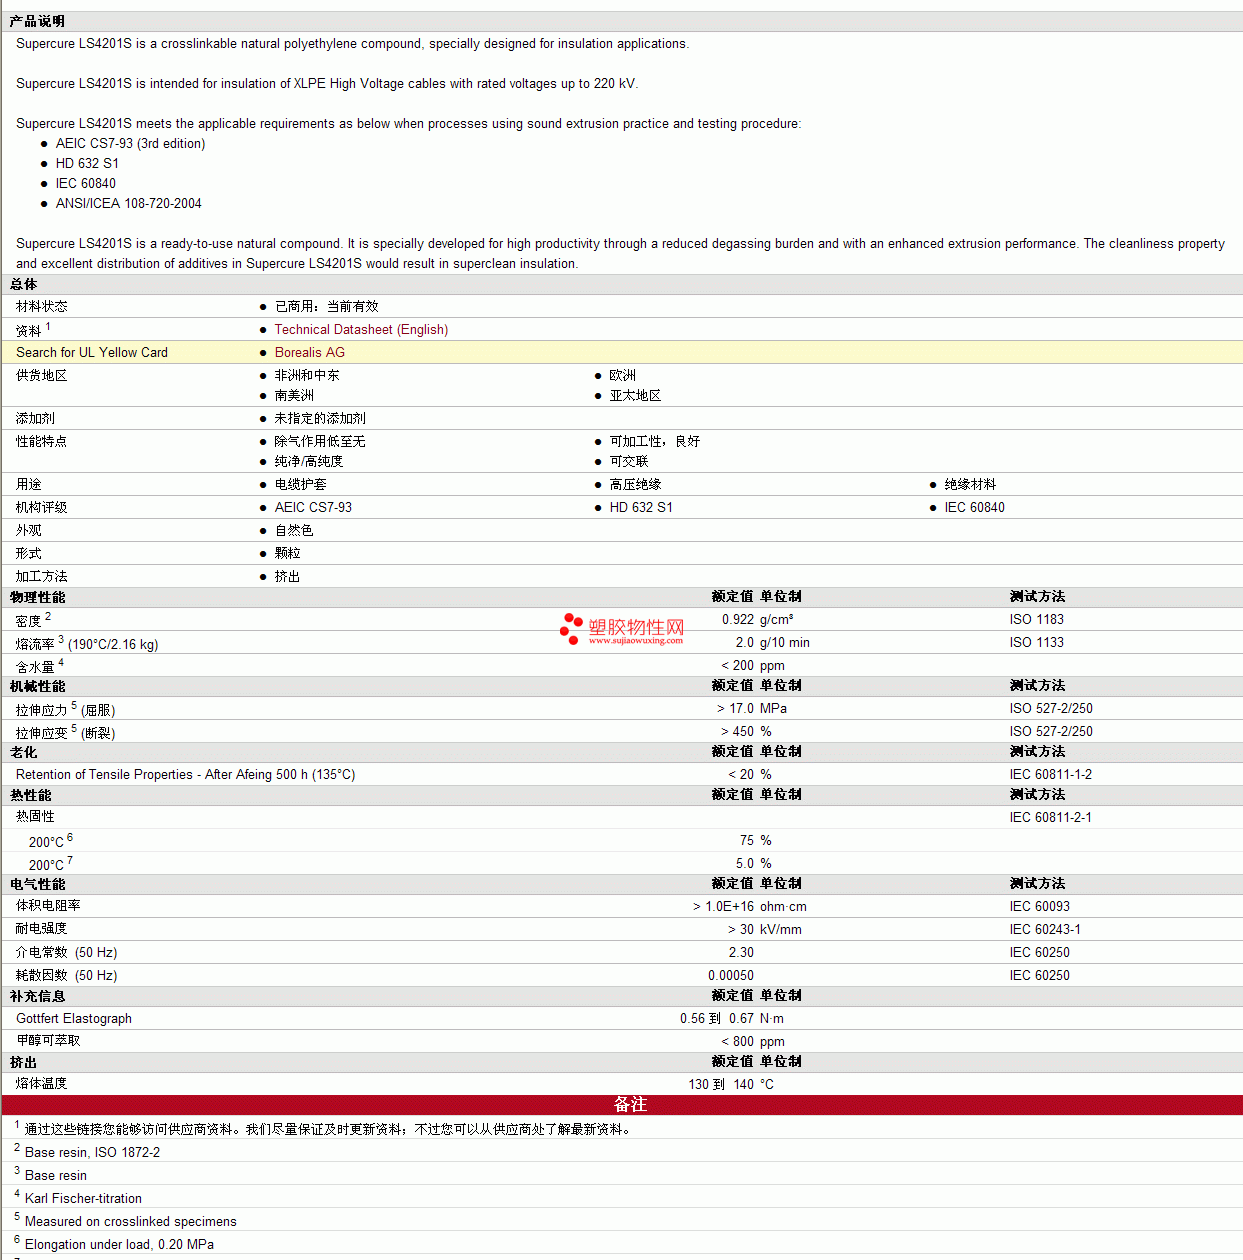Select the AEIC CS7-93 (3rd edition) bullet

131,143
